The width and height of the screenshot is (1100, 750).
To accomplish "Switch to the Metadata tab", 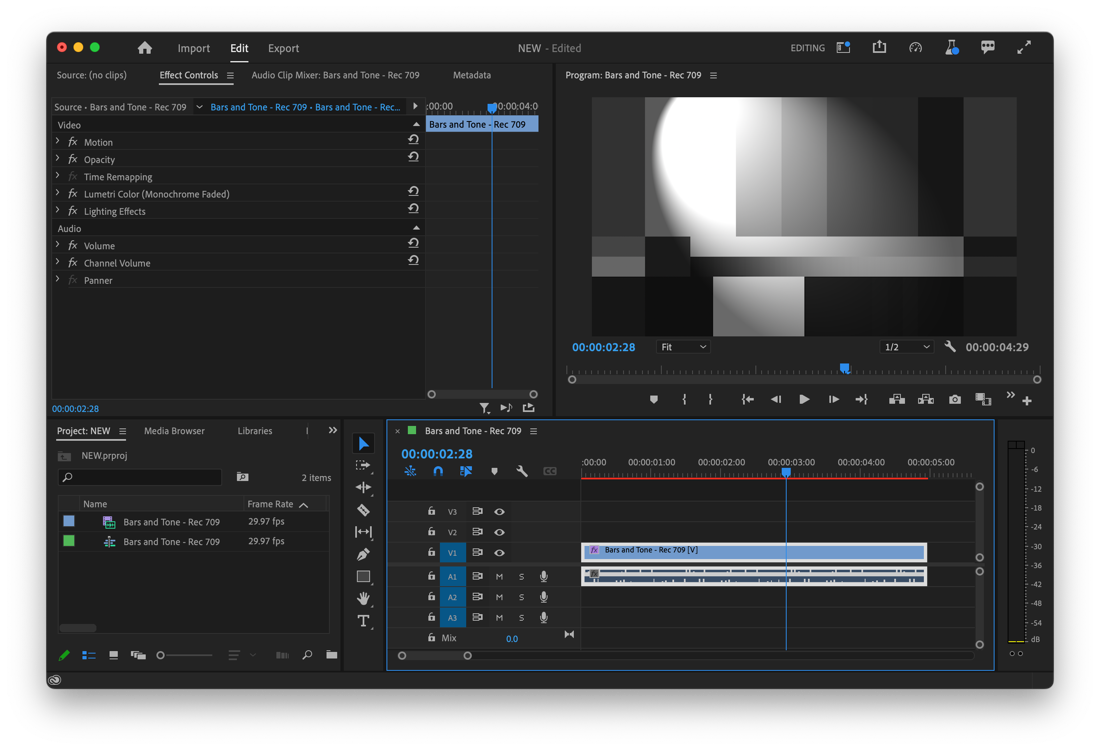I will [471, 74].
